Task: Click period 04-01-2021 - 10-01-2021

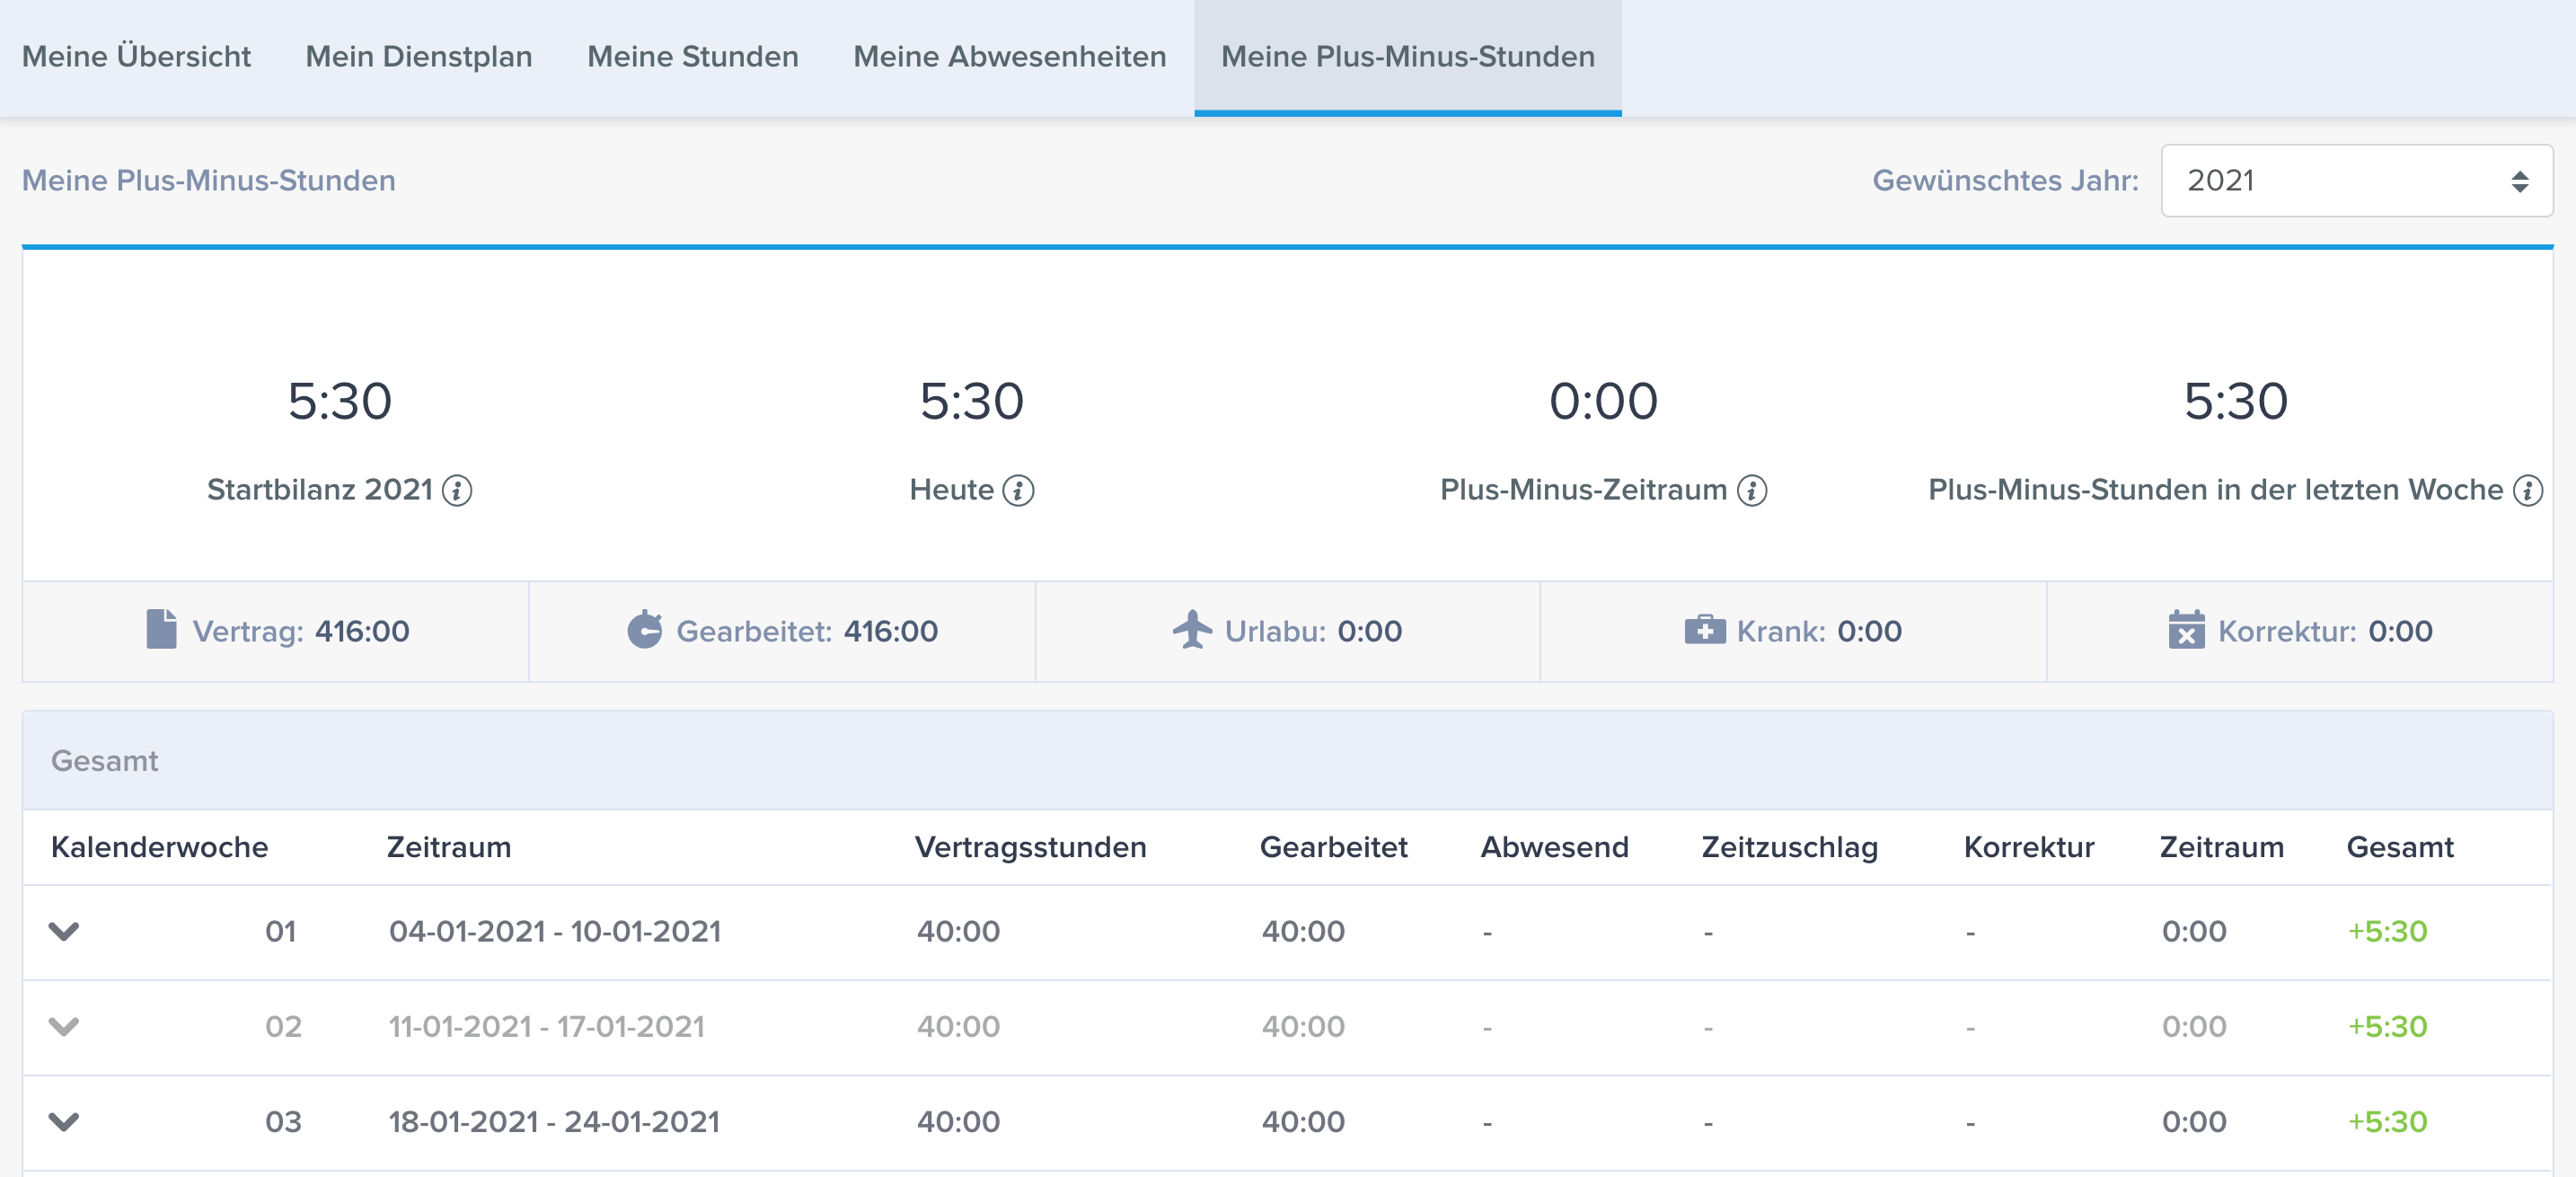Action: click(555, 932)
